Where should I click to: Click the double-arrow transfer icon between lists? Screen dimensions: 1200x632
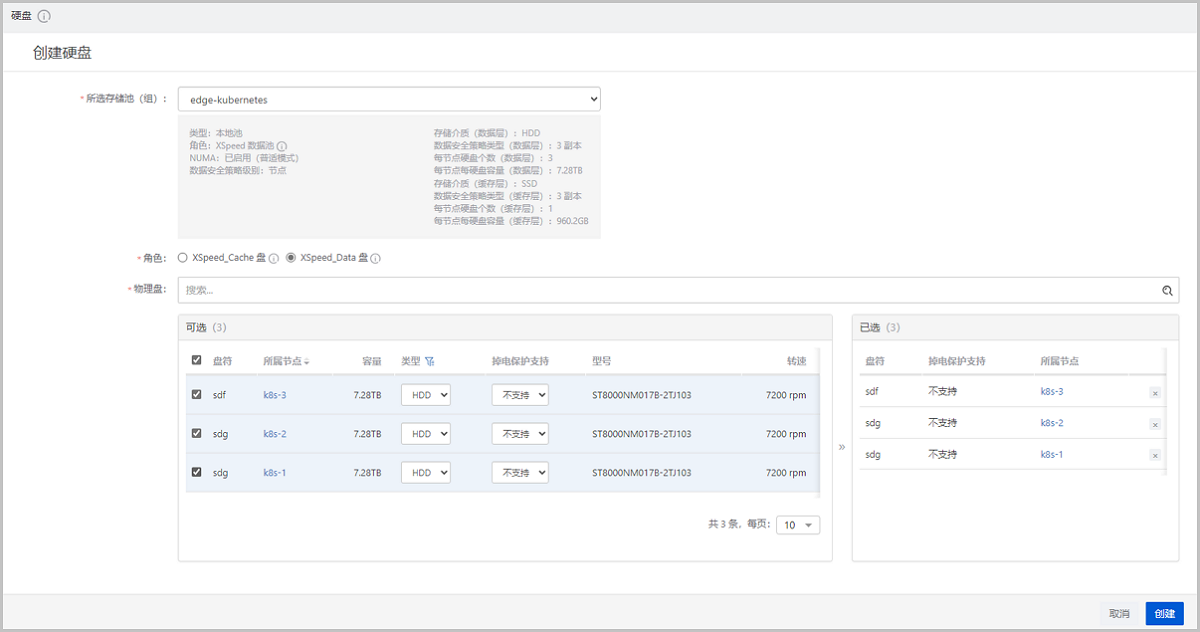842,447
